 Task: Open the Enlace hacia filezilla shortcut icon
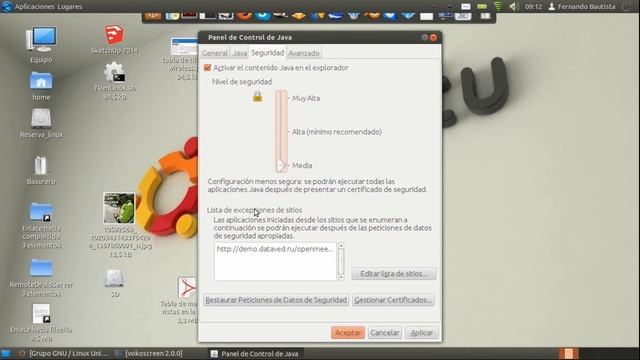coord(41,314)
